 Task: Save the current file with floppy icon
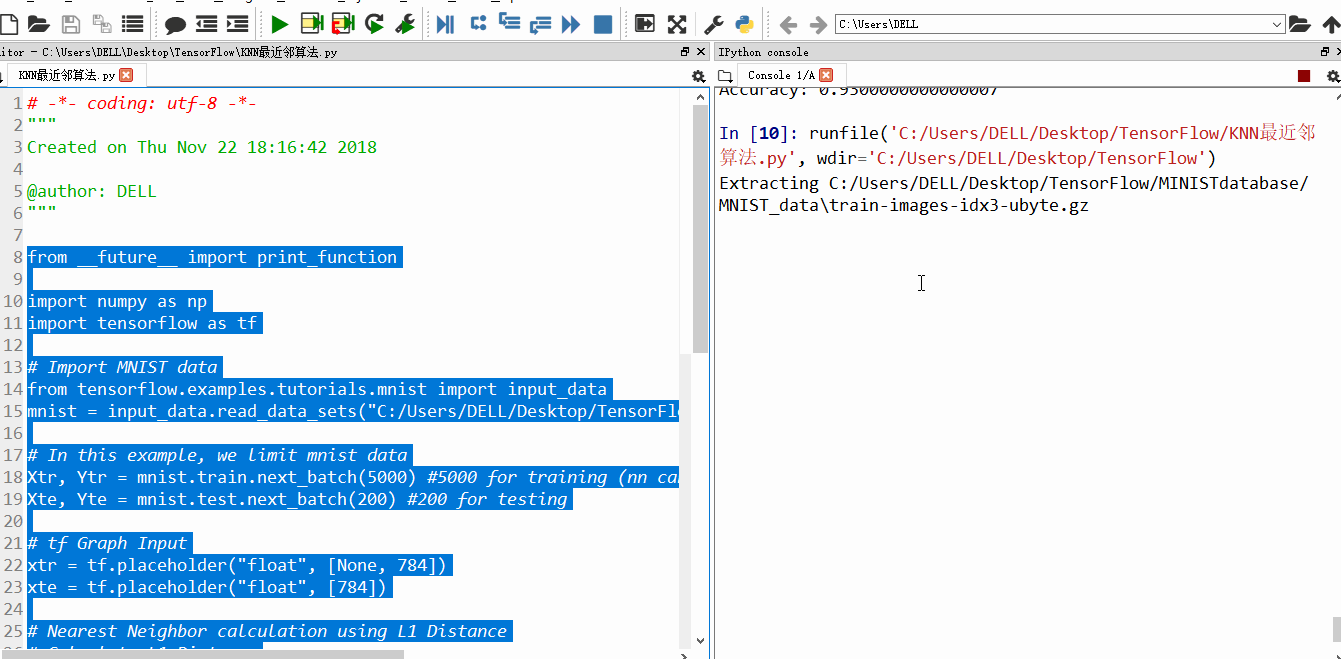click(x=71, y=24)
